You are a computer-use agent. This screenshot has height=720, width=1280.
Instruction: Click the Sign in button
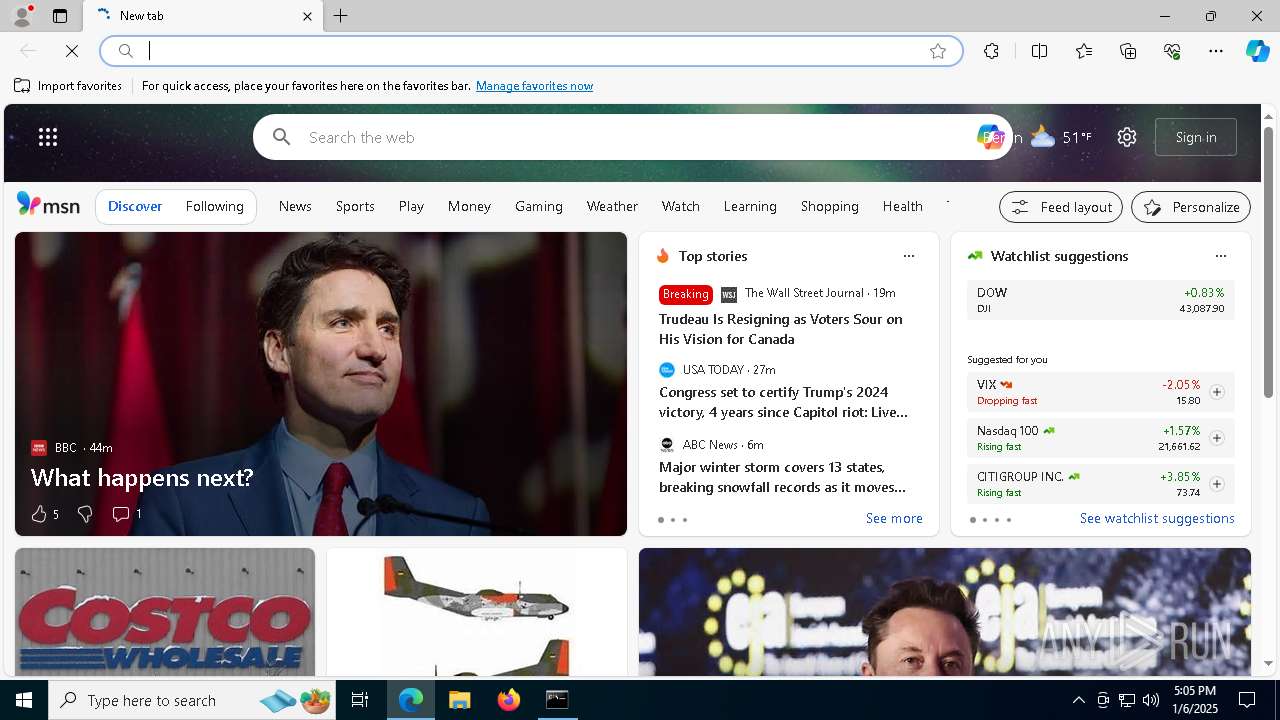[1196, 137]
